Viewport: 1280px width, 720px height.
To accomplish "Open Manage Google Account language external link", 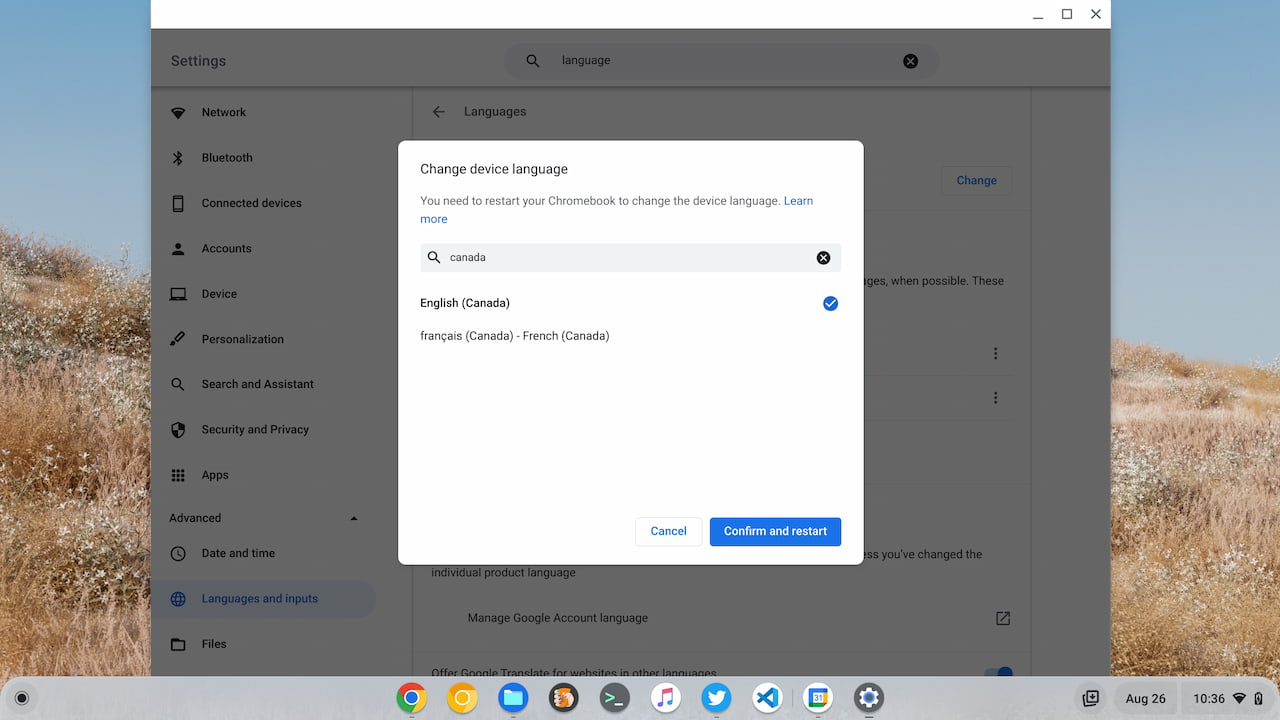I will tap(1002, 618).
